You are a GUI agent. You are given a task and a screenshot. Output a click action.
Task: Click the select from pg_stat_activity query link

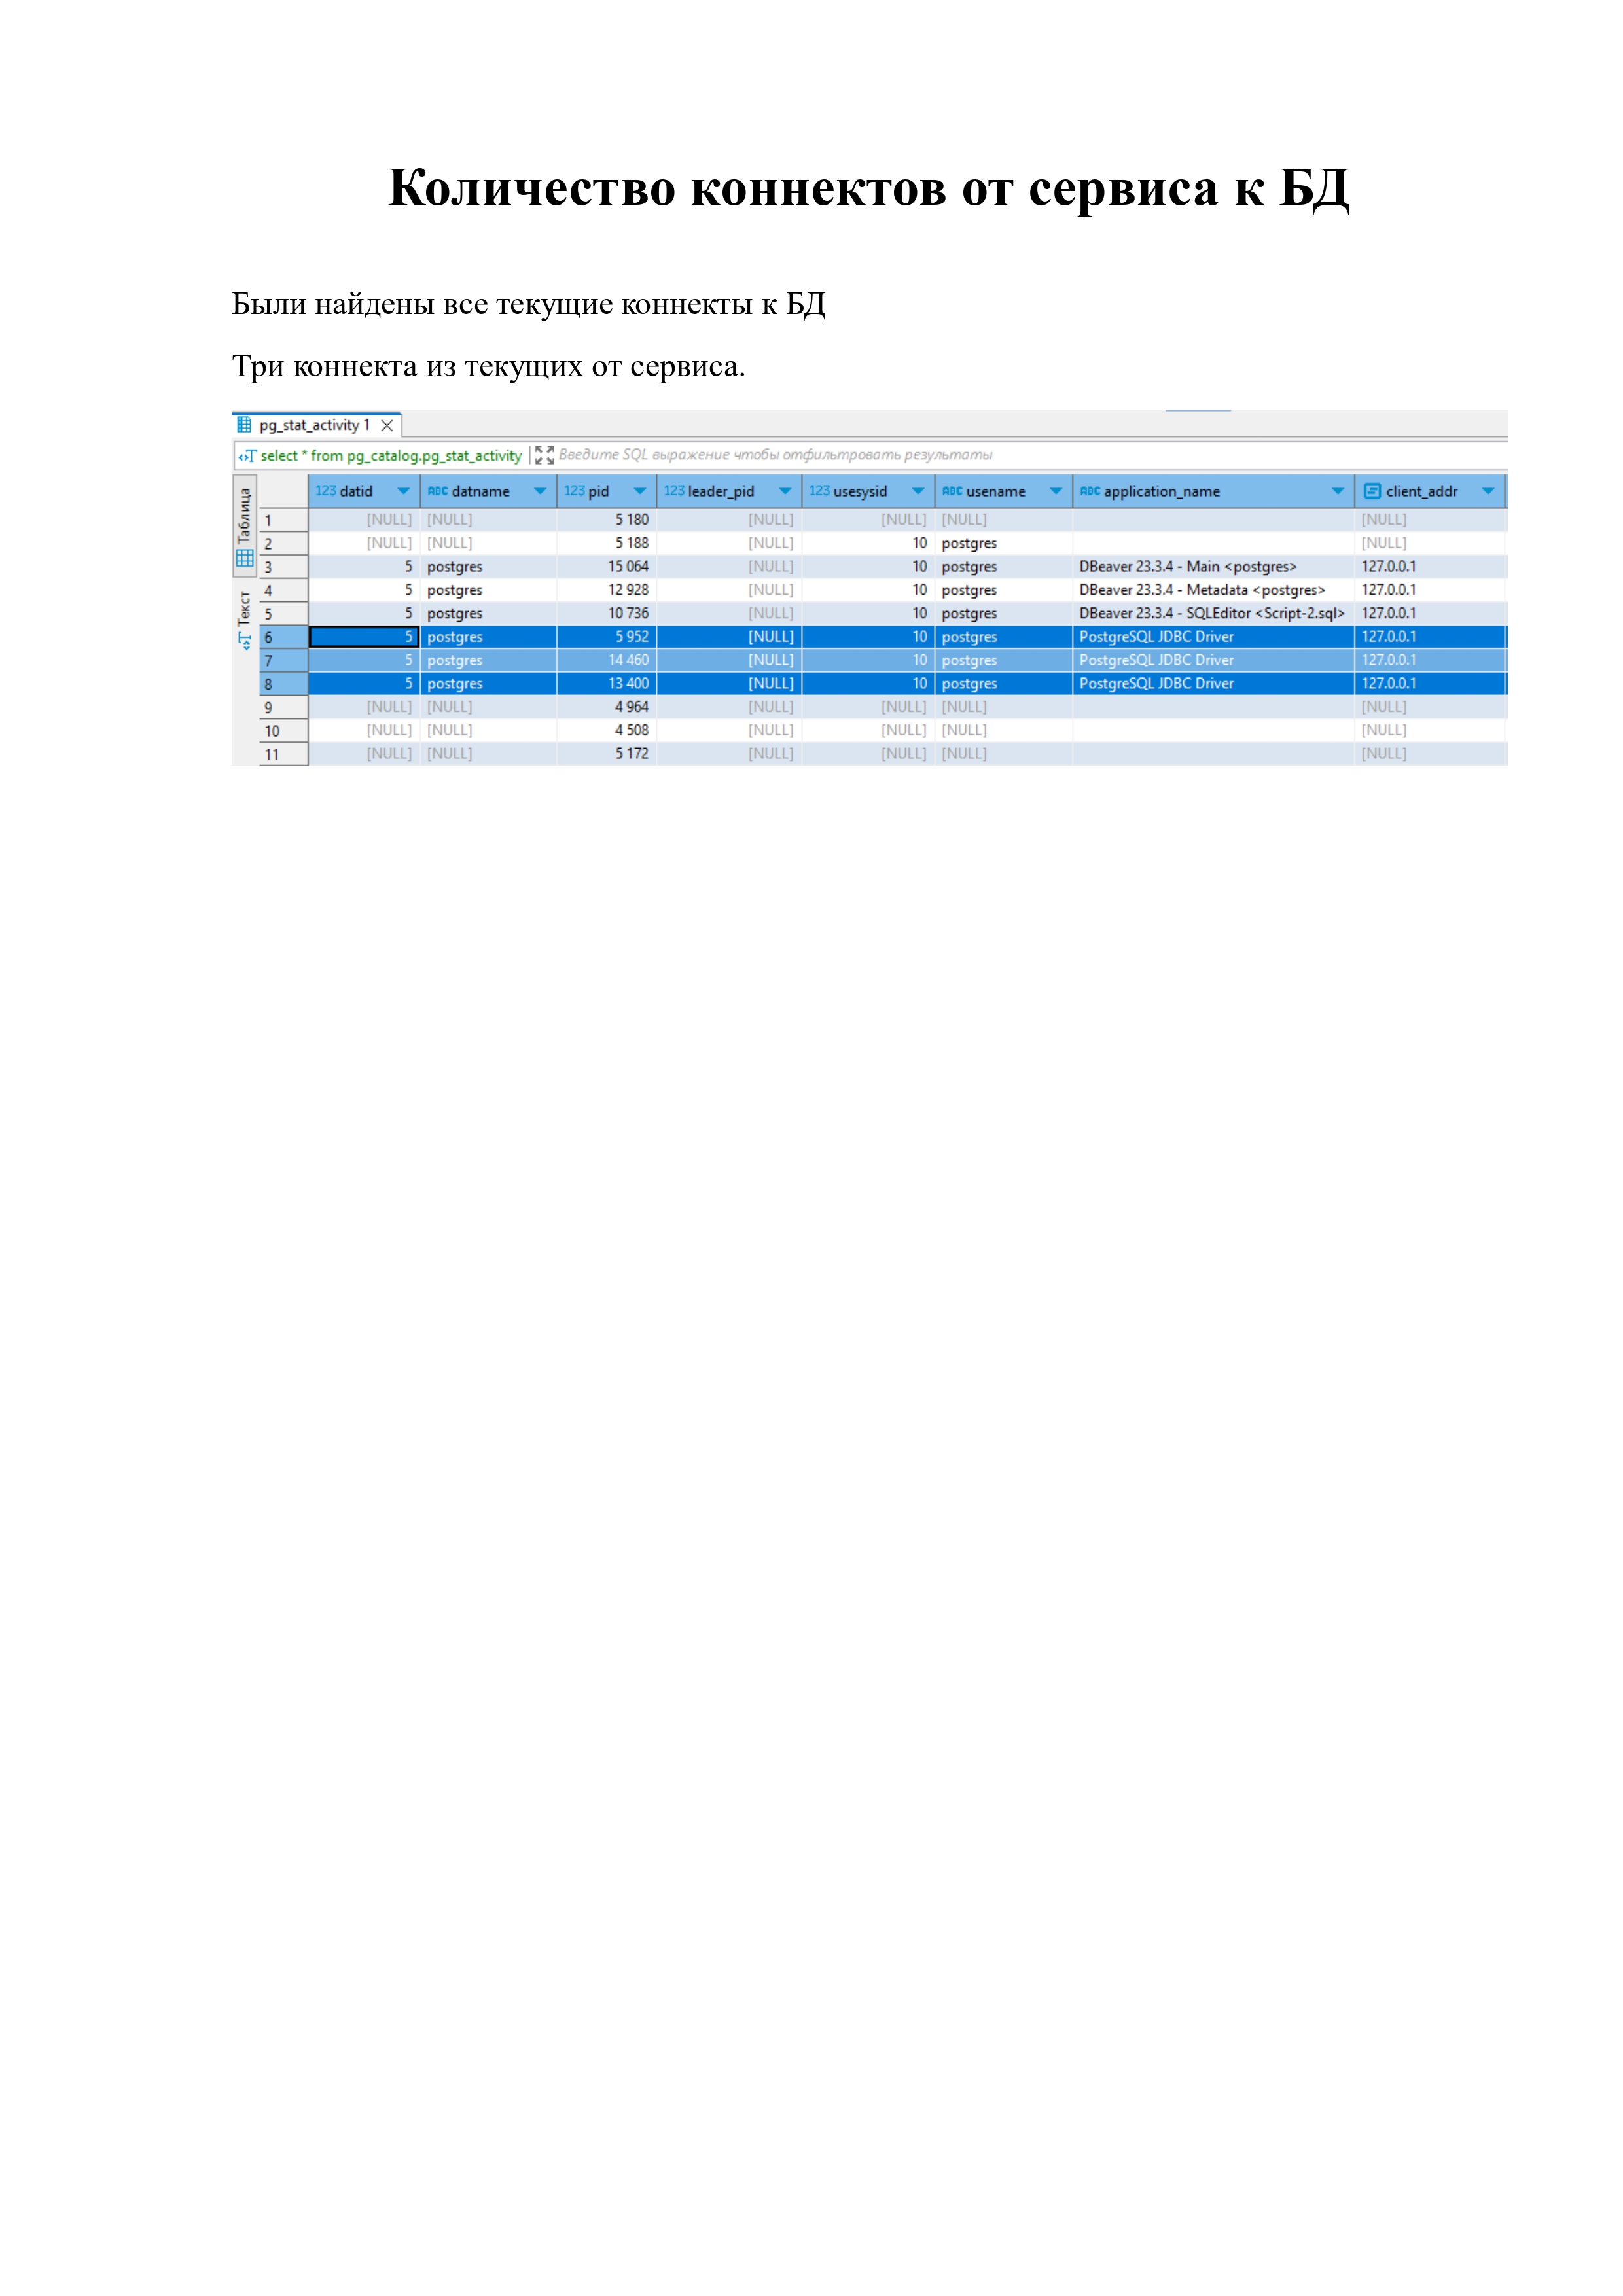(x=391, y=456)
